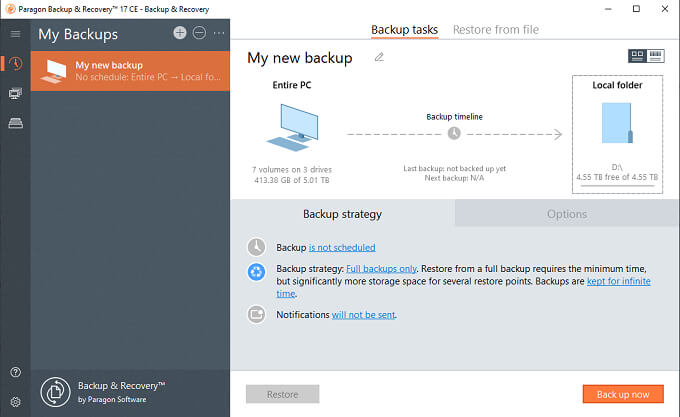Screen dimensions: 680x417
Task: Select the Local folder destination box
Action: (616, 135)
